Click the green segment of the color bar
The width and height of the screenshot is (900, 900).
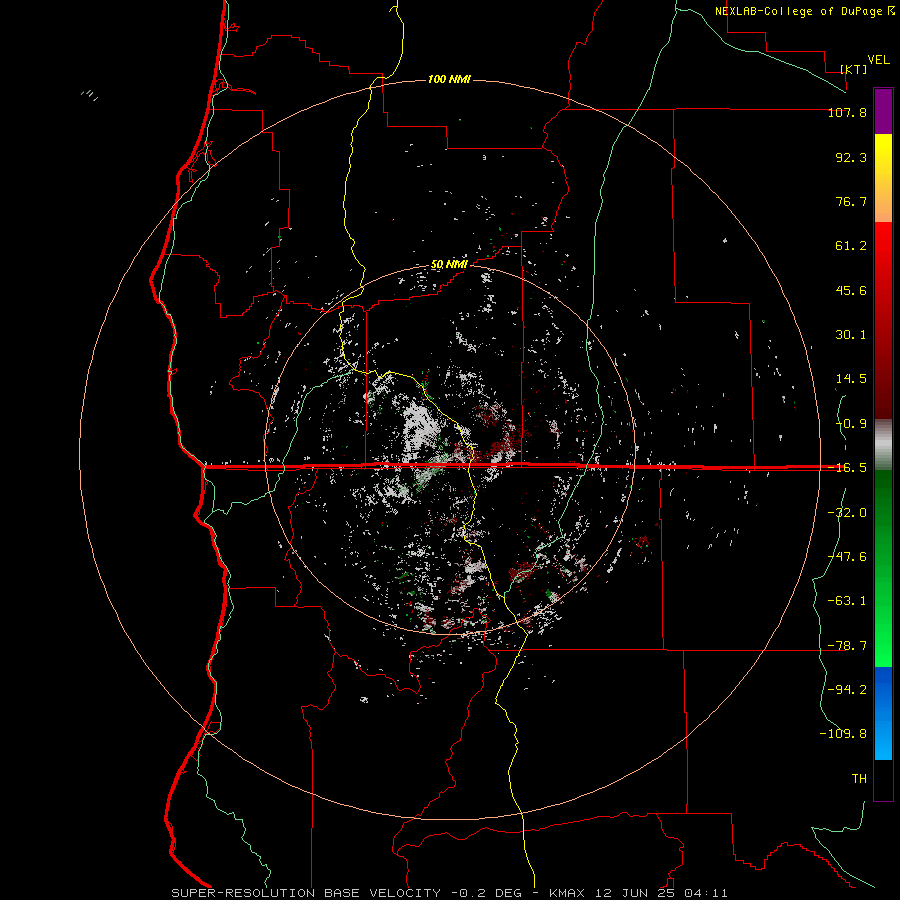pyautogui.click(x=883, y=568)
